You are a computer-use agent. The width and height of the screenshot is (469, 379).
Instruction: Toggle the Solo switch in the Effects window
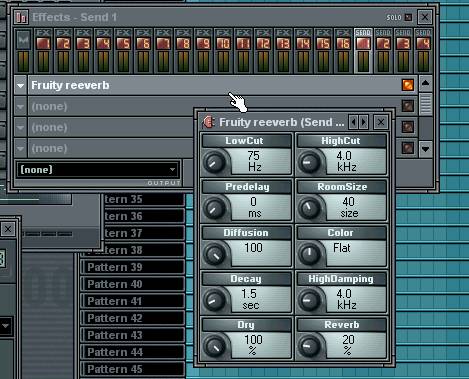click(x=408, y=17)
